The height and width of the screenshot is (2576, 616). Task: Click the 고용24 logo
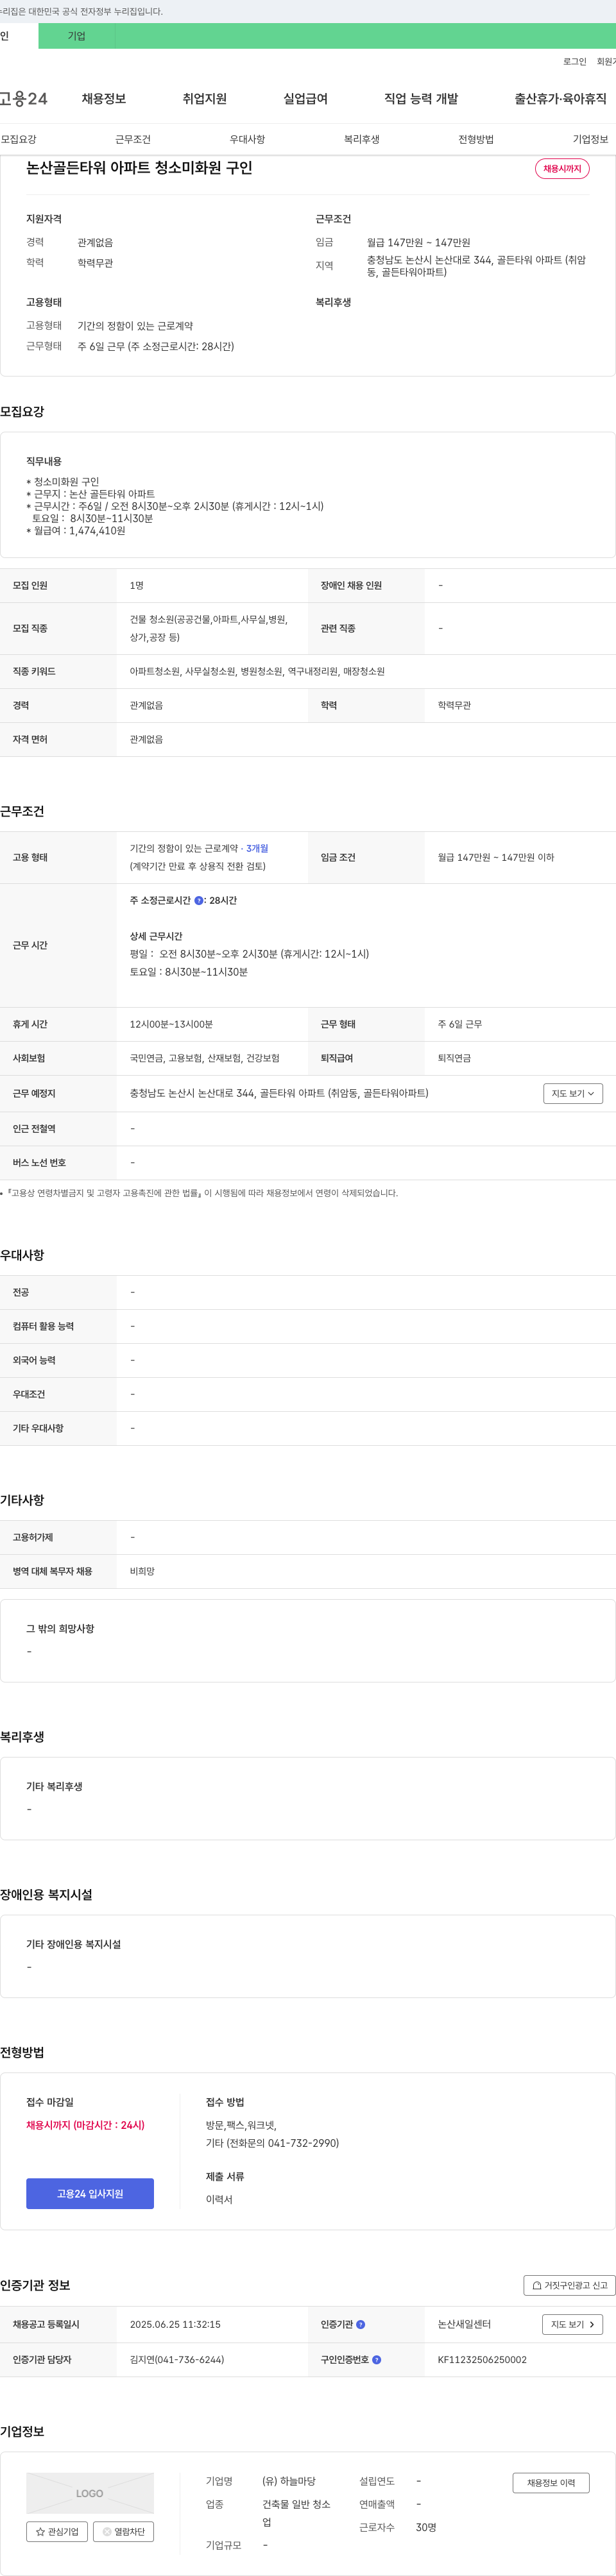click(x=23, y=99)
